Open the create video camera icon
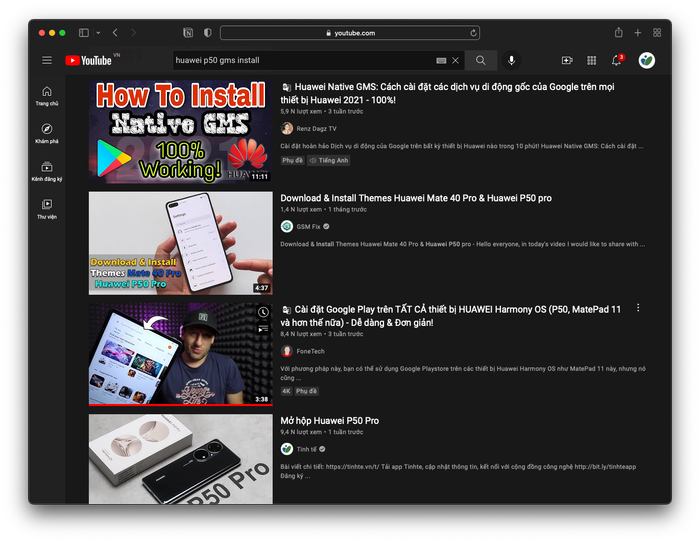The height and width of the screenshot is (542, 700). 567,60
